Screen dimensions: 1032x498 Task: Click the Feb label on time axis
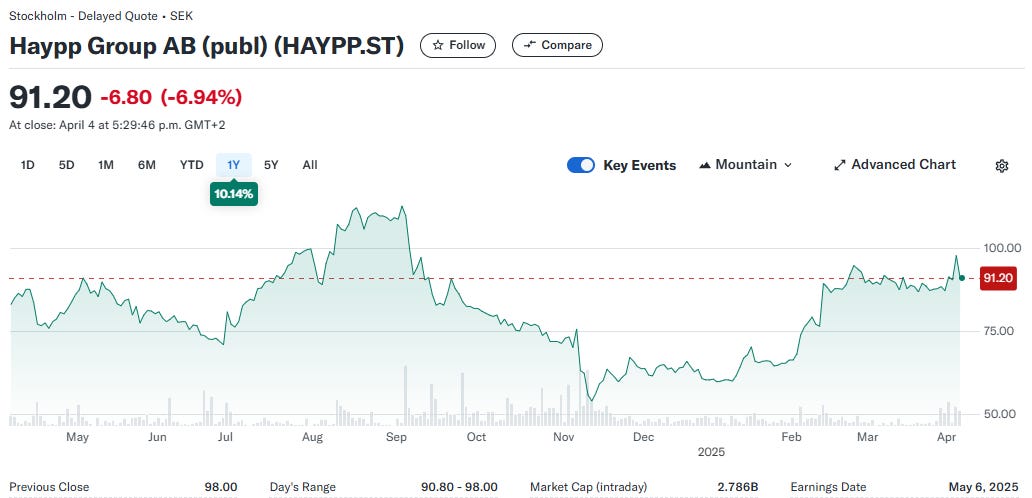click(x=791, y=437)
